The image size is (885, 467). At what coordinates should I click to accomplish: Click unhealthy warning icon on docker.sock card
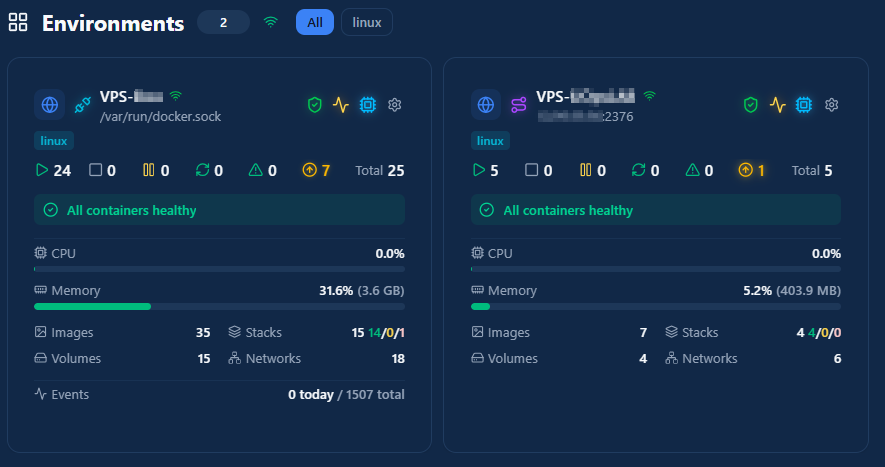(256, 170)
